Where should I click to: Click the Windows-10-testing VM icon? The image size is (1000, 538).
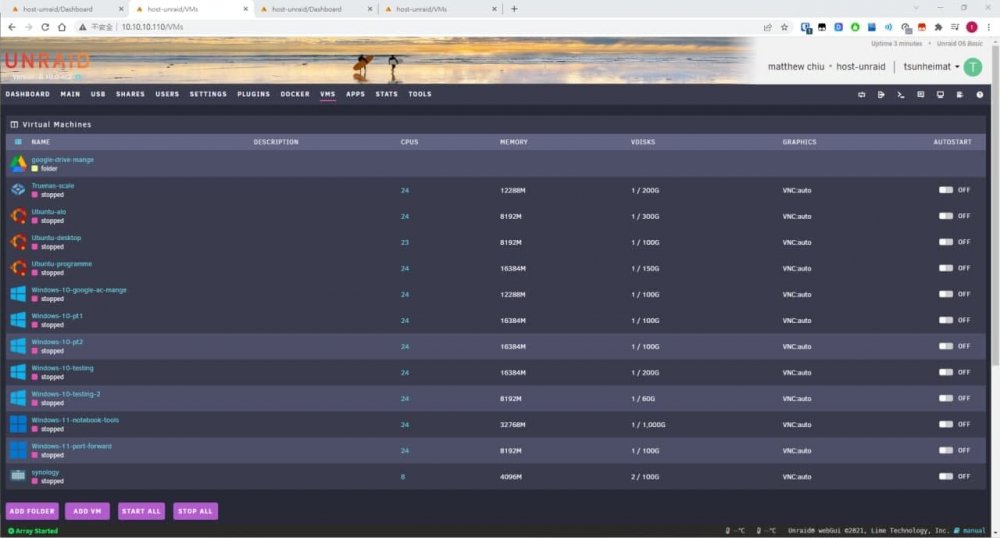coord(18,372)
